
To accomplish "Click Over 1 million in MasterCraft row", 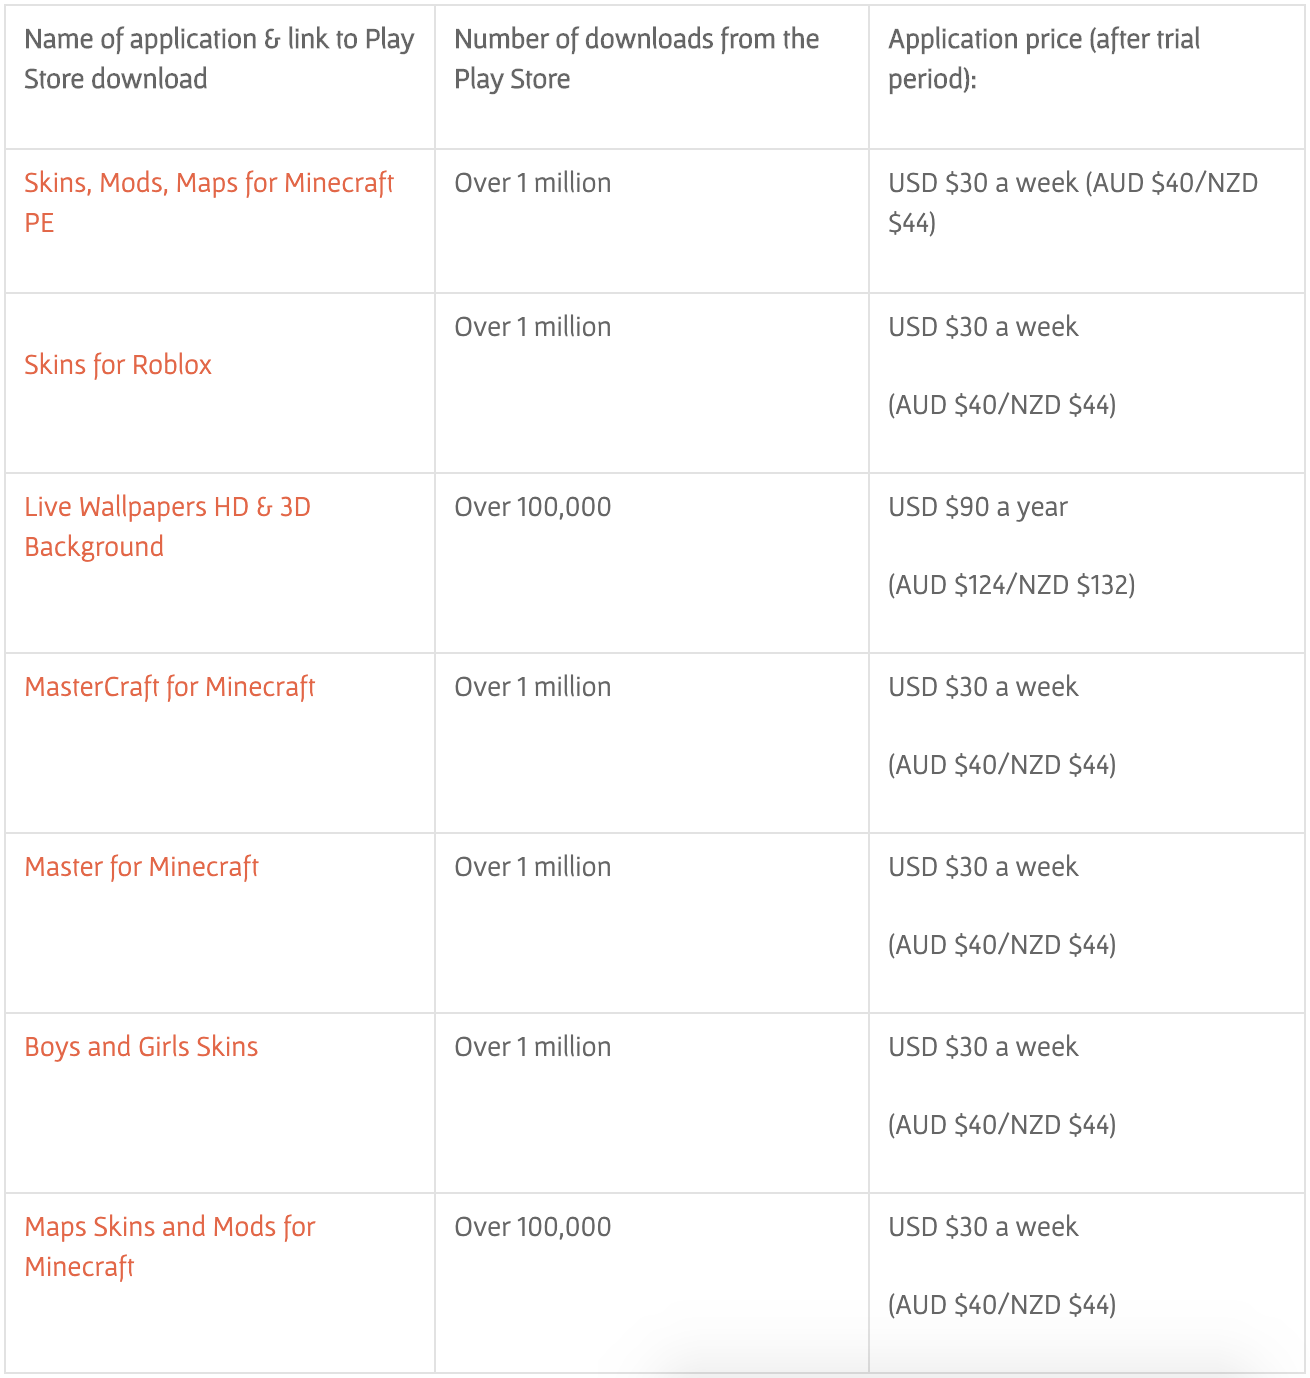I will click(533, 687).
